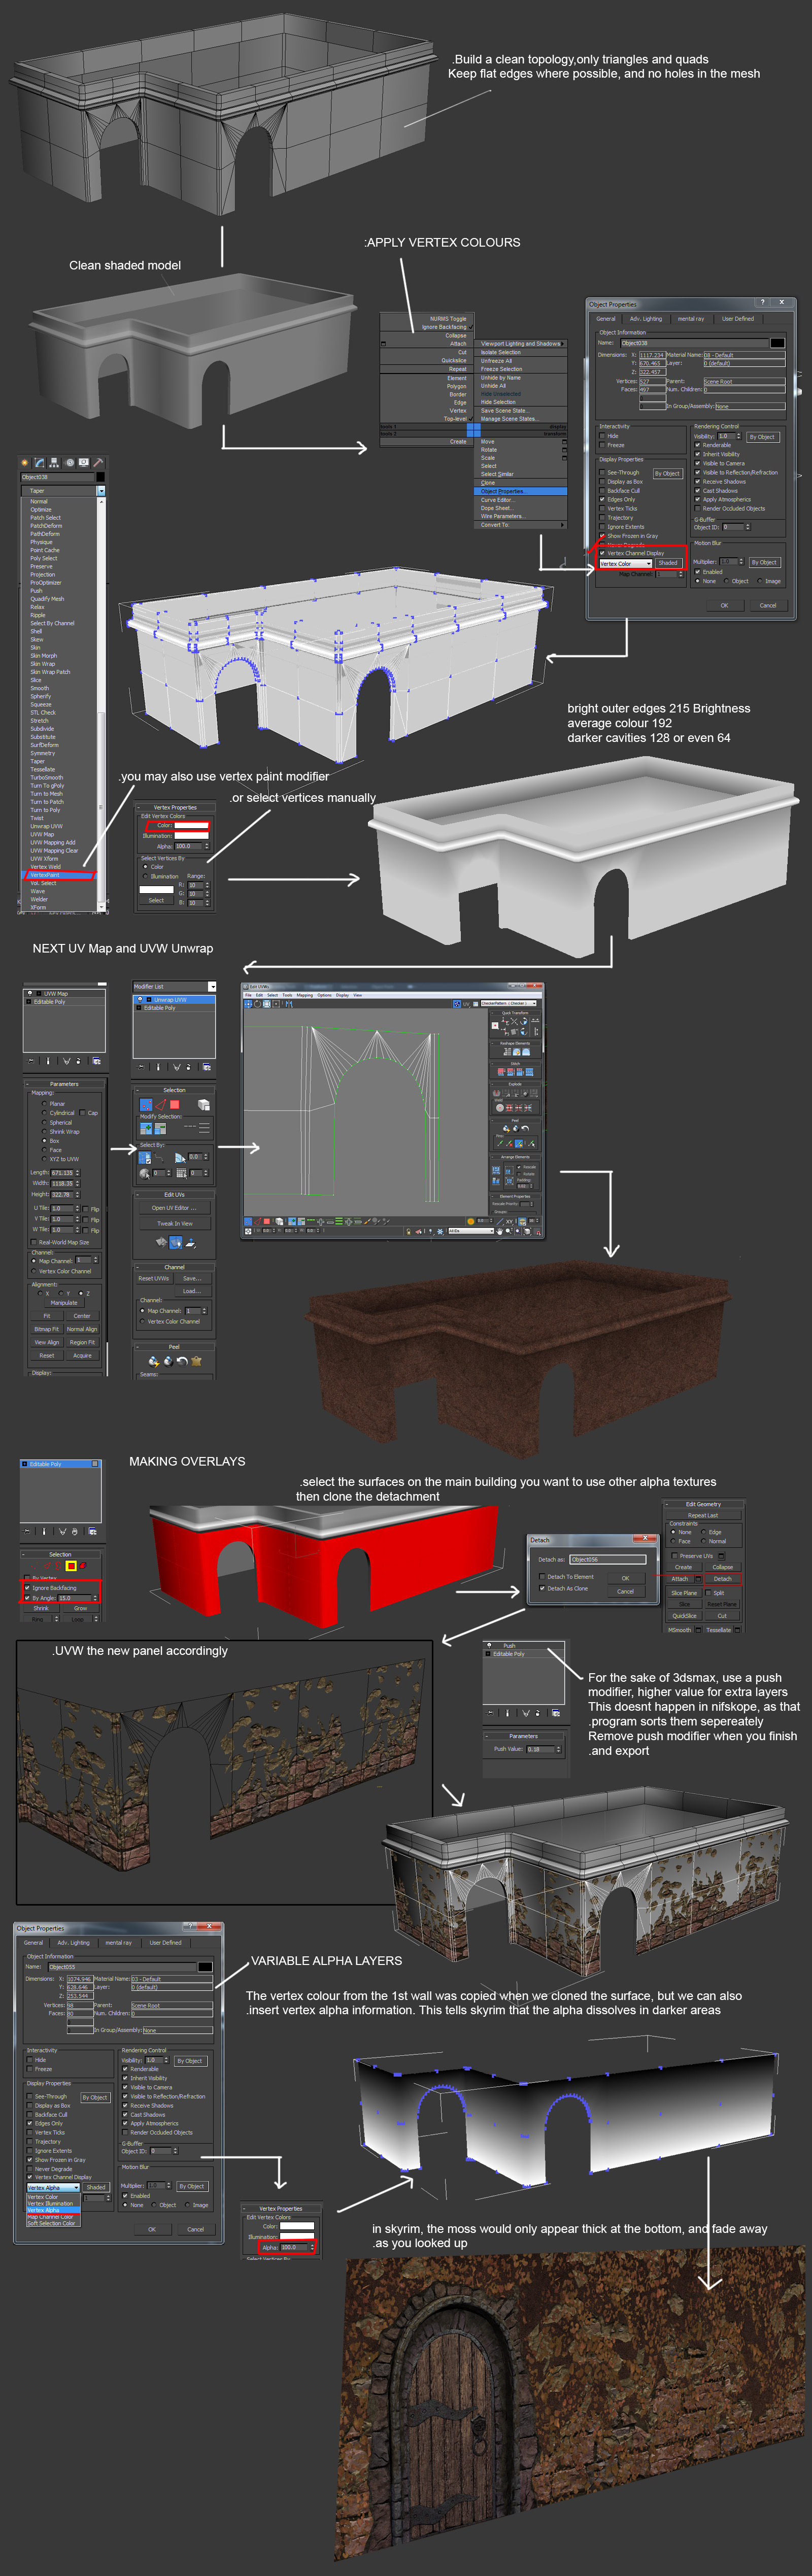Open the Modifier List dropdown above Unwrap UVW
The image size is (812, 2576).
click(x=211, y=987)
